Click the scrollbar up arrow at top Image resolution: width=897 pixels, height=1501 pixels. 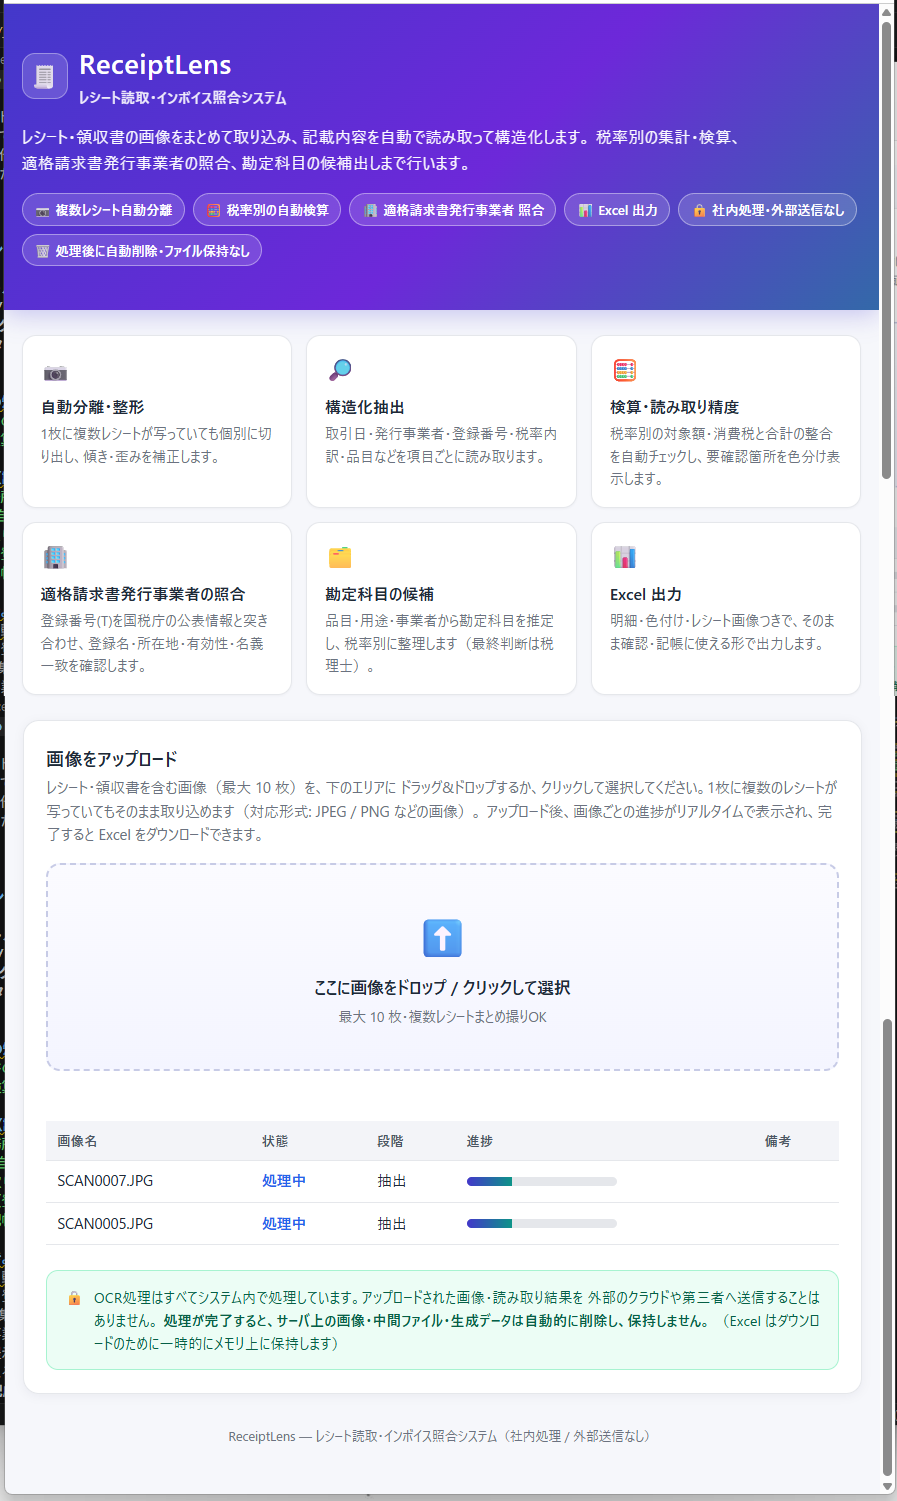[887, 11]
